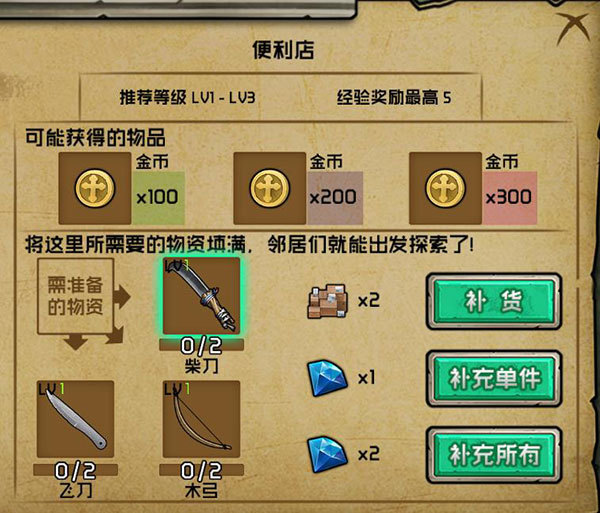Click the 木弓 0/2 progress bar
The image size is (600, 513).
tap(201, 470)
